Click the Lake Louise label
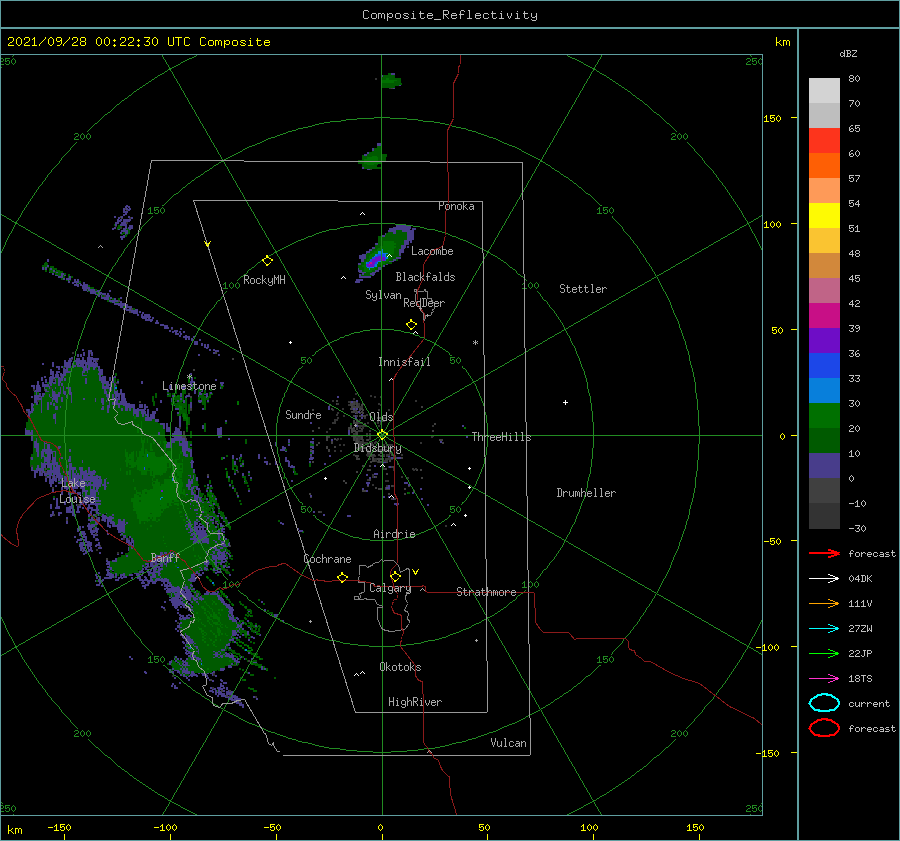900x841 pixels. click(77, 491)
